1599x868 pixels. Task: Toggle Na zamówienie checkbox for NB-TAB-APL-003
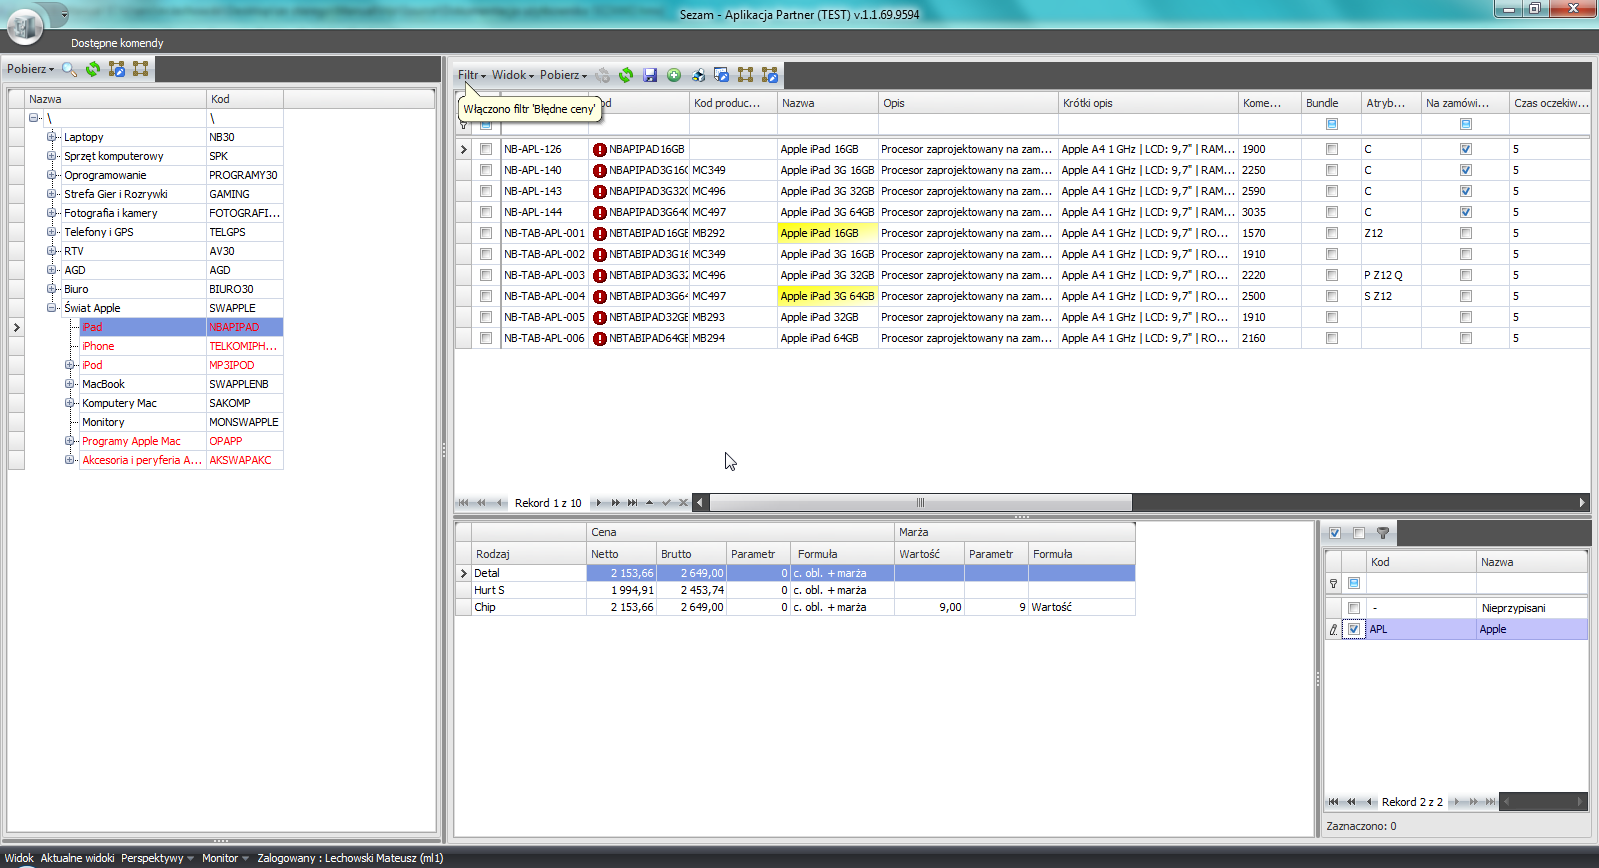1466,275
